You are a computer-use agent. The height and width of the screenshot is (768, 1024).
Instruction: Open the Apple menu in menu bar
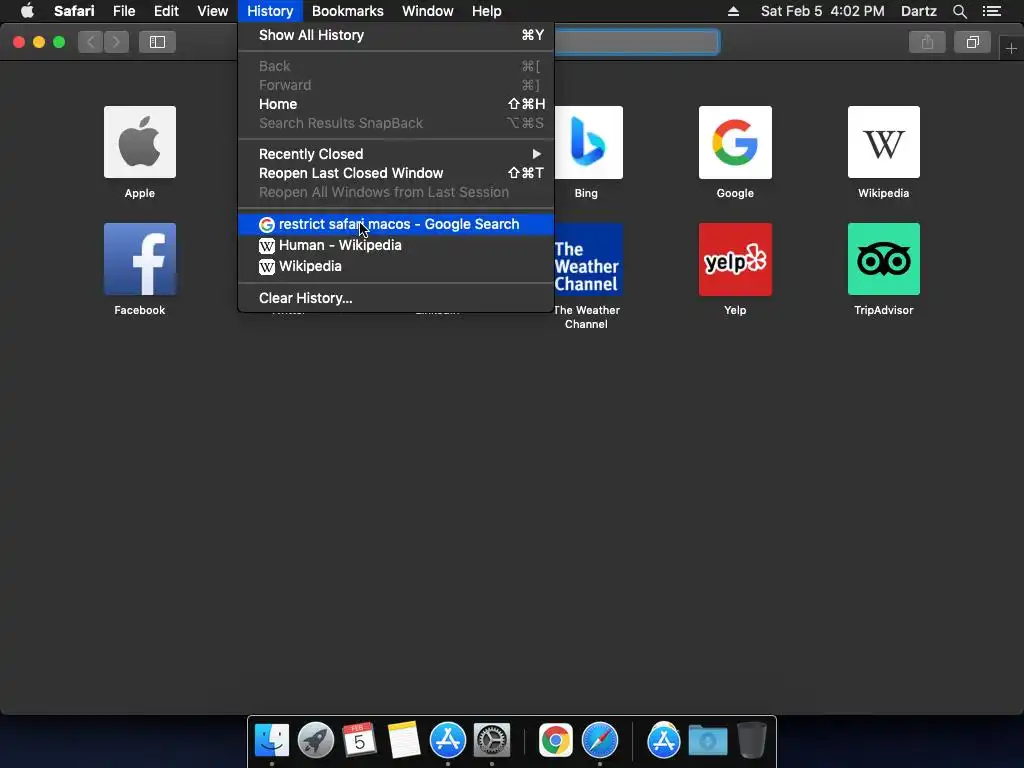(27, 11)
